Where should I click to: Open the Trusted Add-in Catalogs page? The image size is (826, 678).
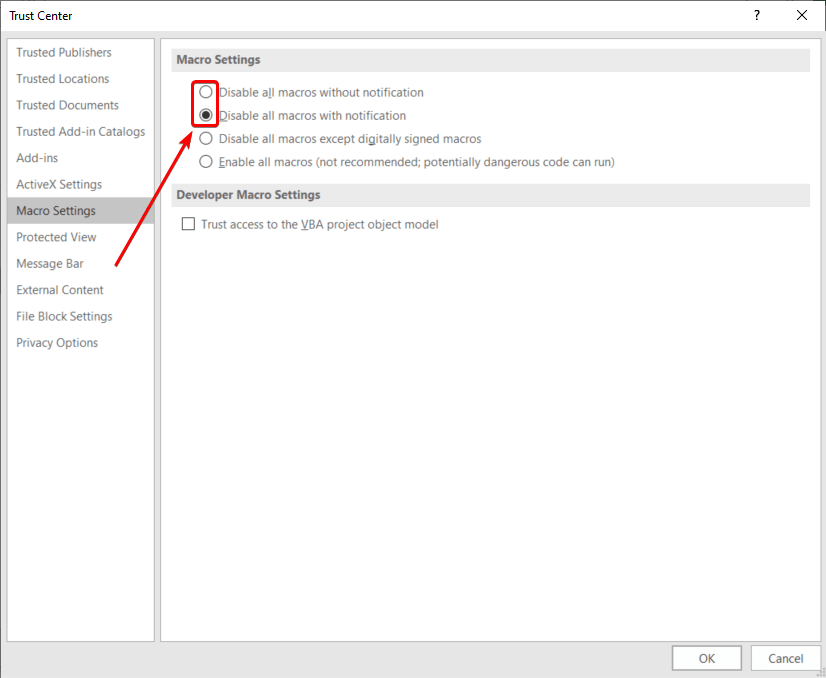coord(80,131)
